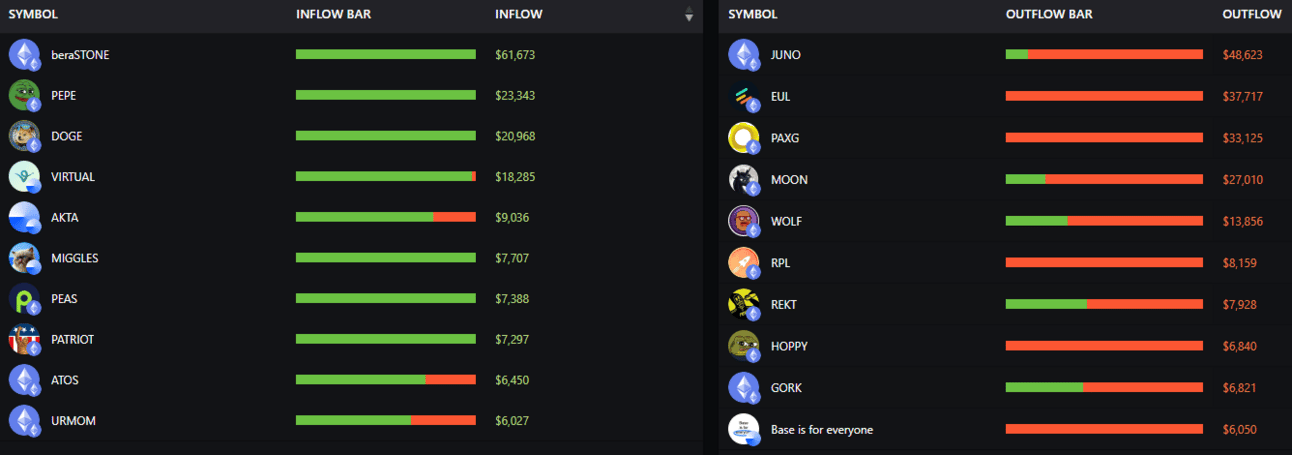The width and height of the screenshot is (1292, 455).
Task: Open the PEPE symbol name
Action: pos(64,95)
